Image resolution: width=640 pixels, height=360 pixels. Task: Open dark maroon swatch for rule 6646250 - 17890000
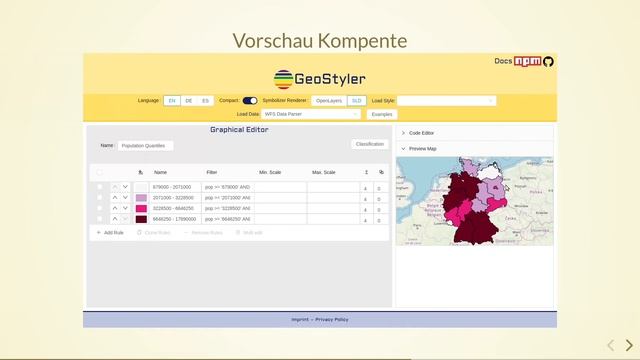tap(141, 219)
